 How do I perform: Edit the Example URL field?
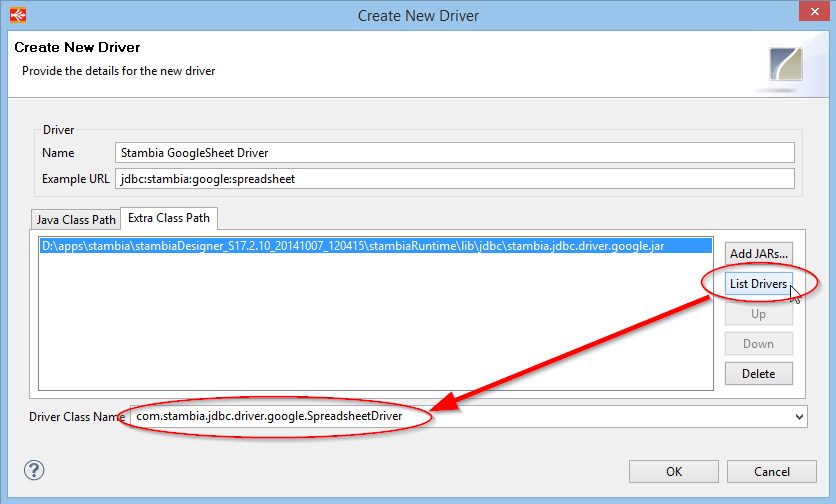tap(455, 179)
